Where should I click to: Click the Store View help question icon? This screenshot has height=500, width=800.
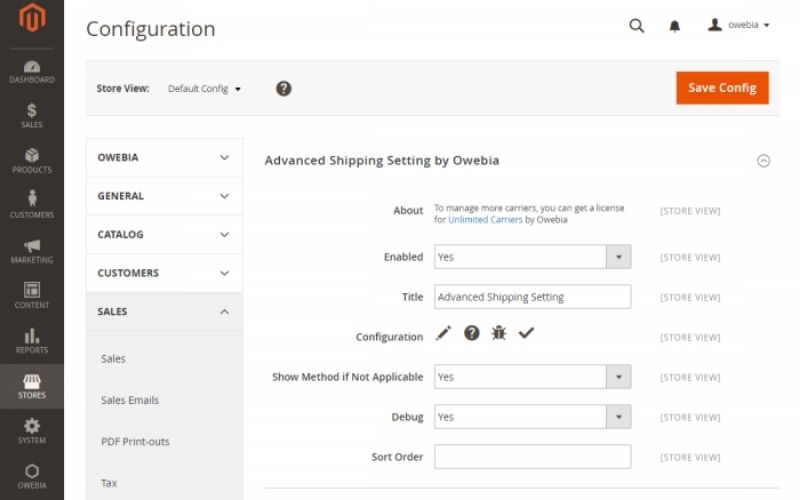coord(284,88)
